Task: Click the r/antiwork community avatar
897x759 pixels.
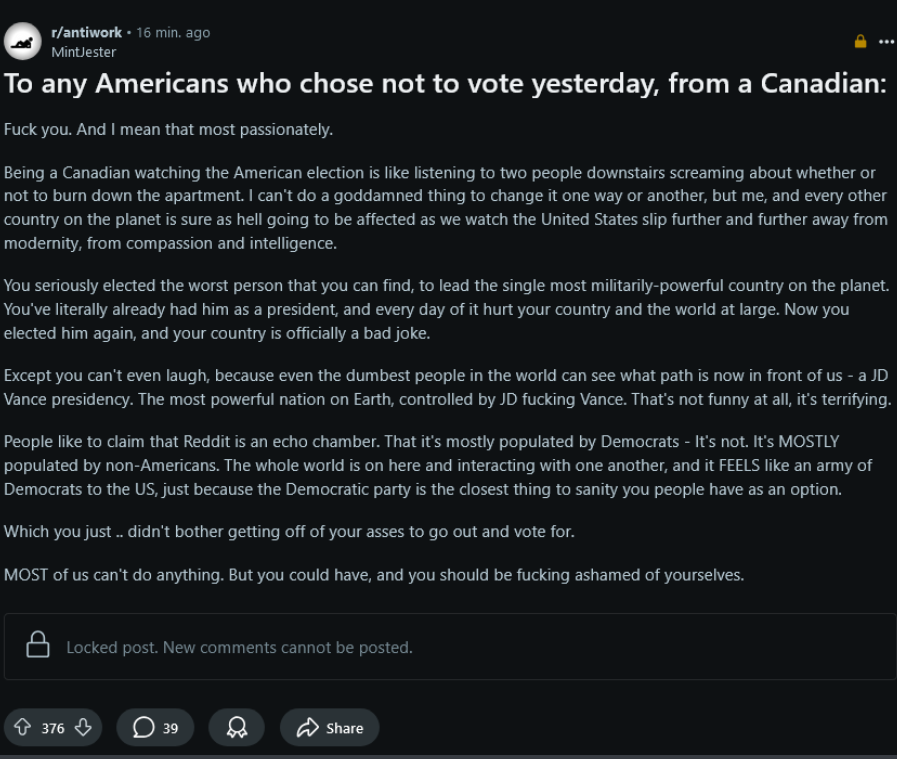Action: (22, 41)
